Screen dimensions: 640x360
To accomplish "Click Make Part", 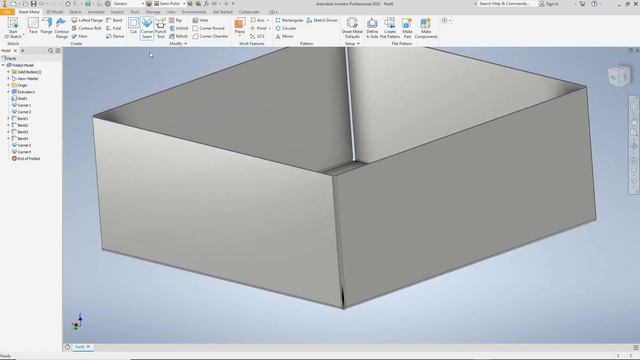I will pos(407,28).
